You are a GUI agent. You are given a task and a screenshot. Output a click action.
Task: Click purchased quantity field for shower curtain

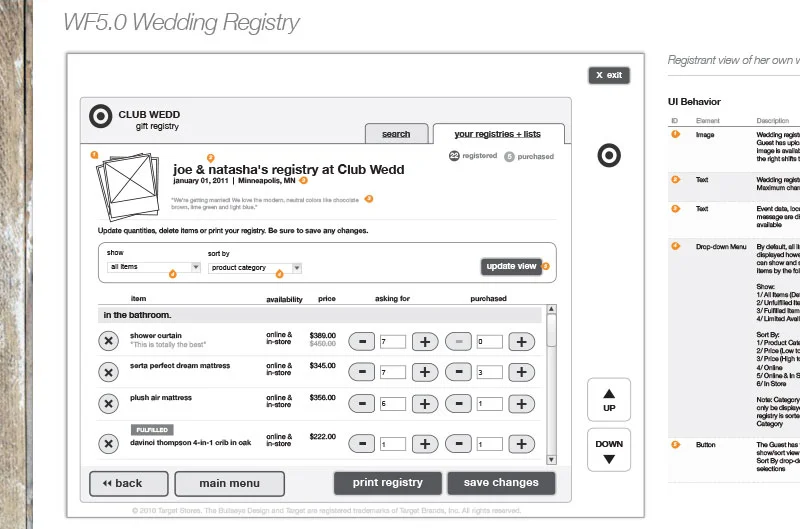(x=489, y=342)
